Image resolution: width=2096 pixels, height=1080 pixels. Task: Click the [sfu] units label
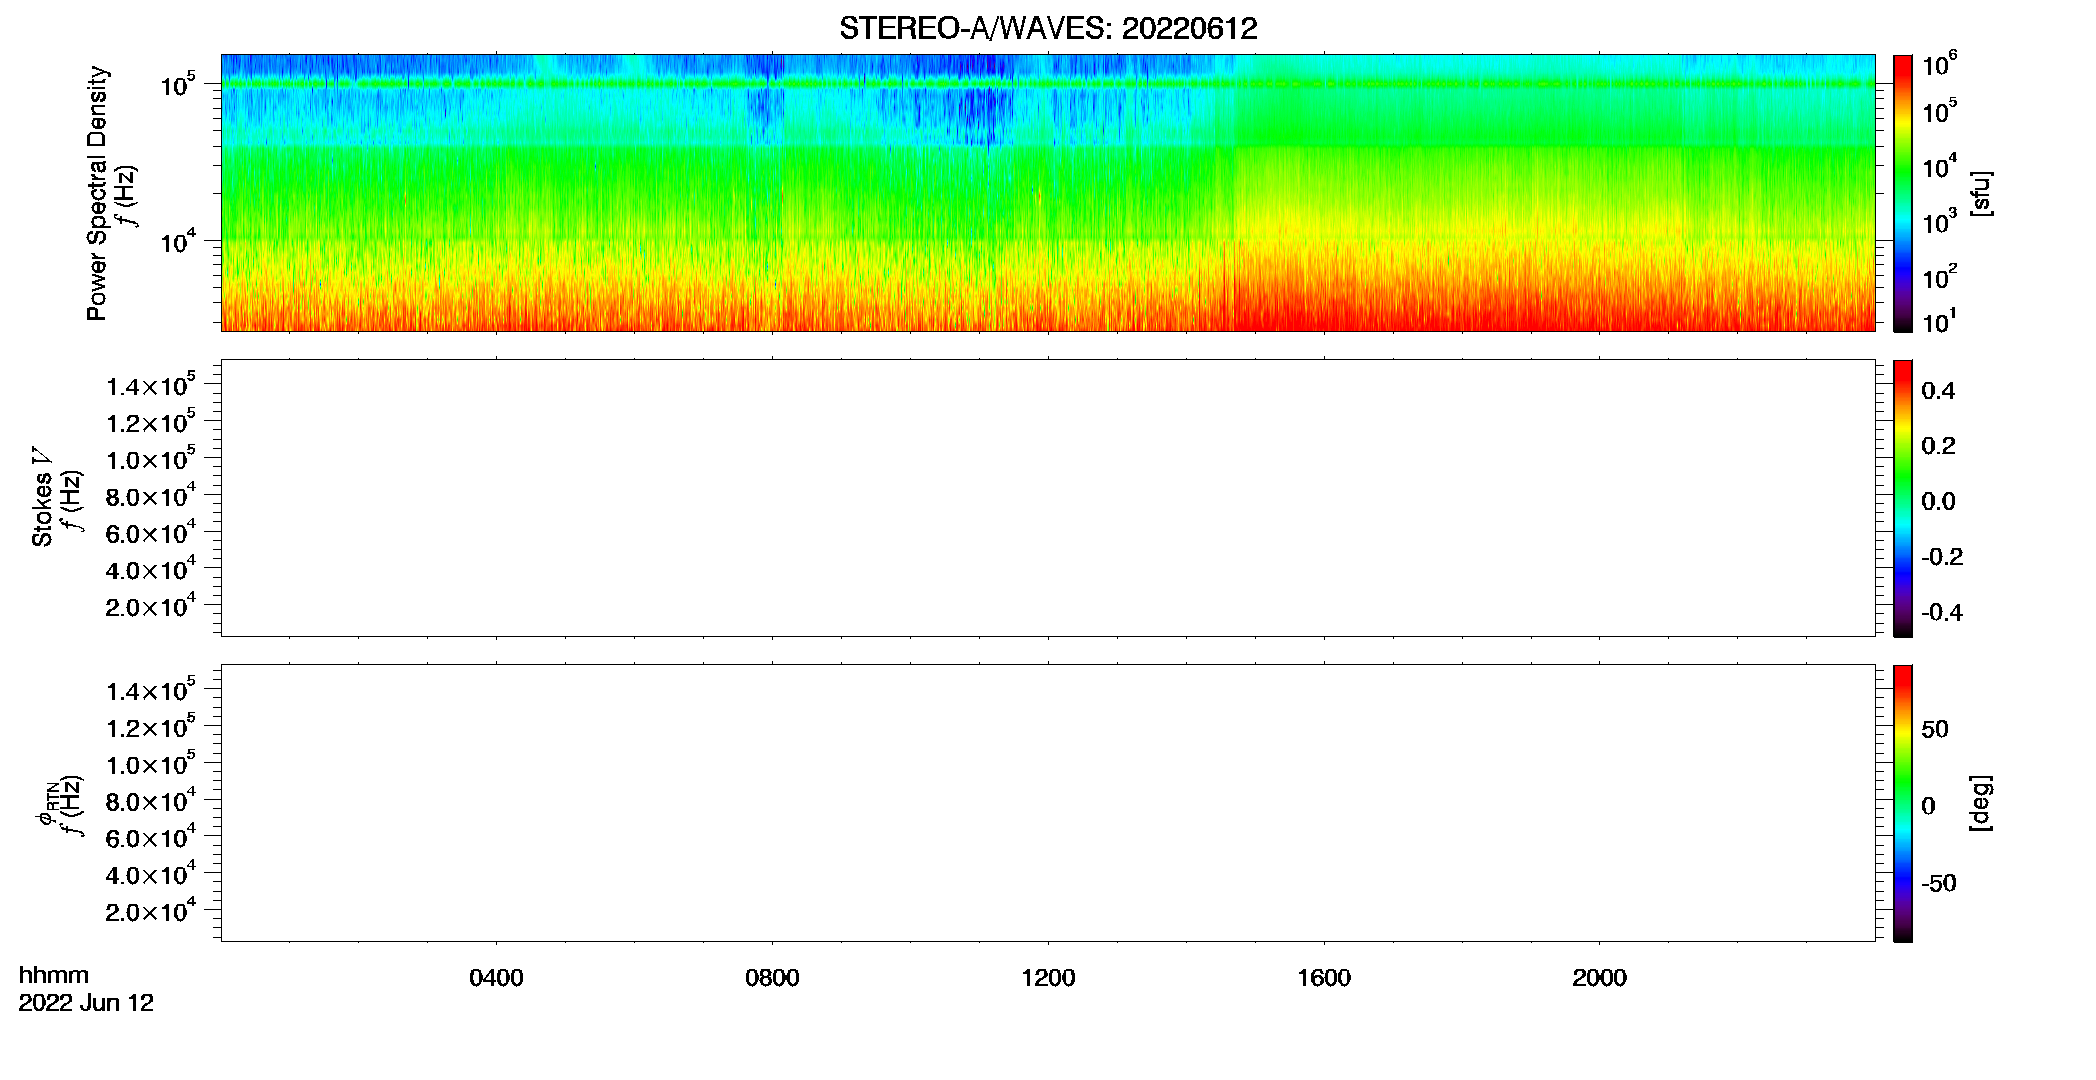coord(1981,193)
